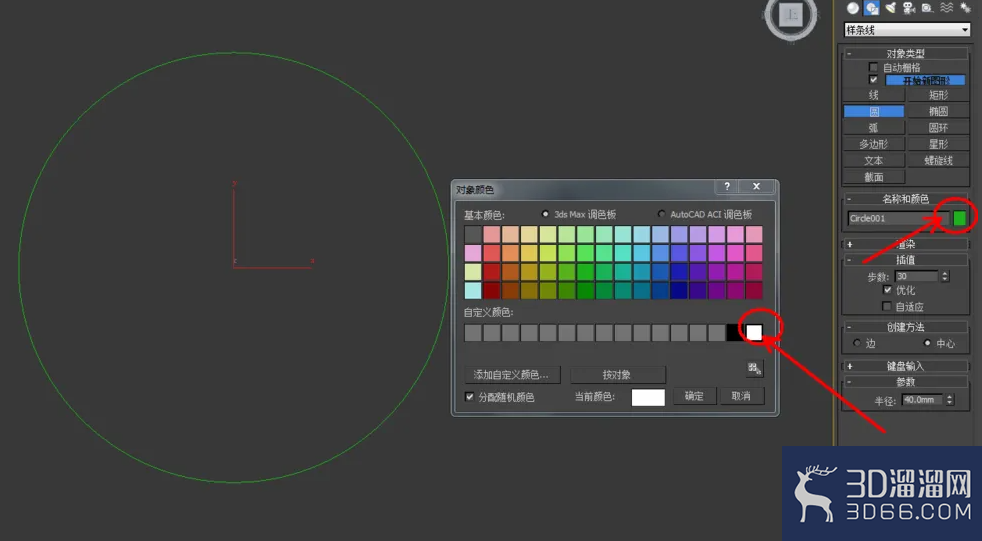Click the 步数 spinner arrows
The height and width of the screenshot is (541, 982).
945,276
